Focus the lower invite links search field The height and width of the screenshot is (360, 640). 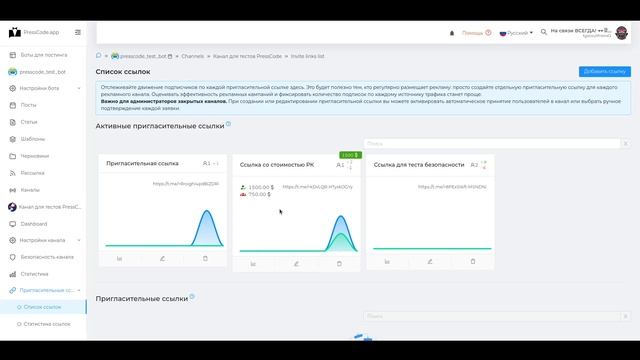pyautogui.click(x=491, y=316)
